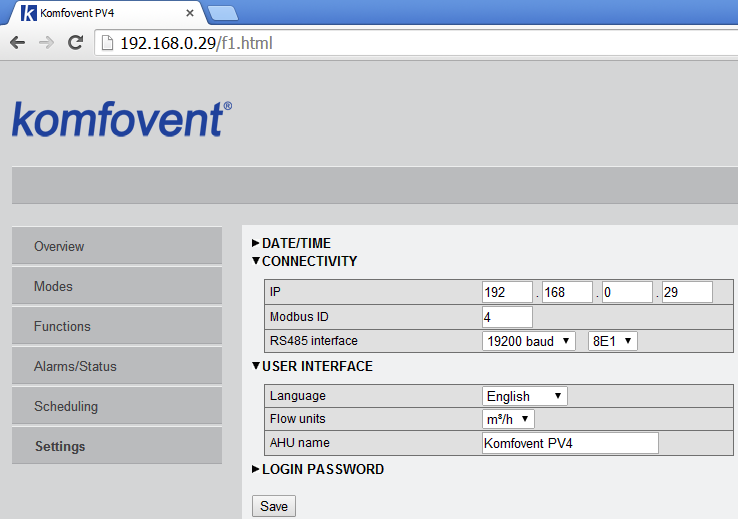Open the Language dropdown

coord(524,396)
